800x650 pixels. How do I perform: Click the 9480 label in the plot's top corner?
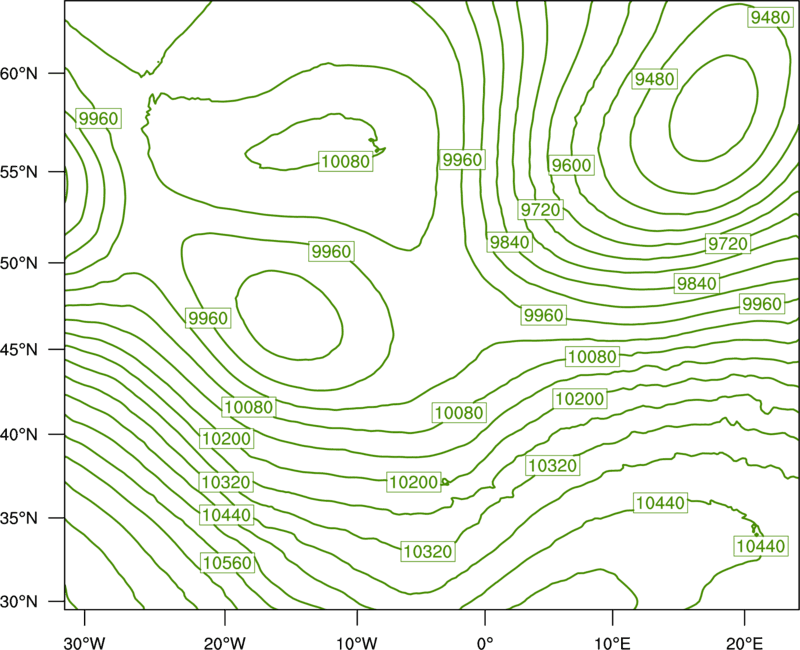point(770,18)
